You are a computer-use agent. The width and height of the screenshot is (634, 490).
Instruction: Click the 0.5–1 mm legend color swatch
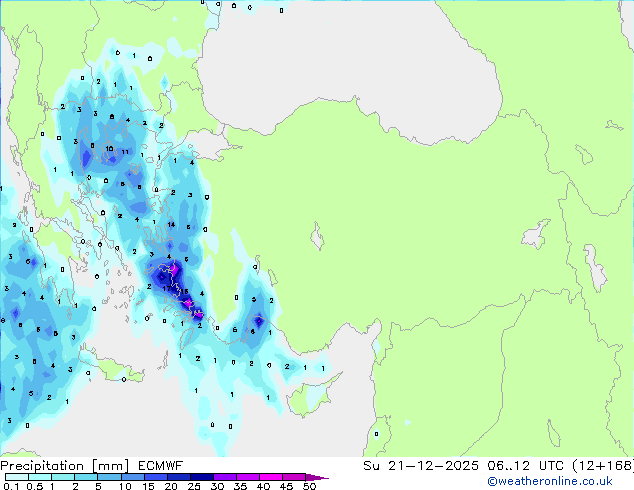[x=40, y=477]
